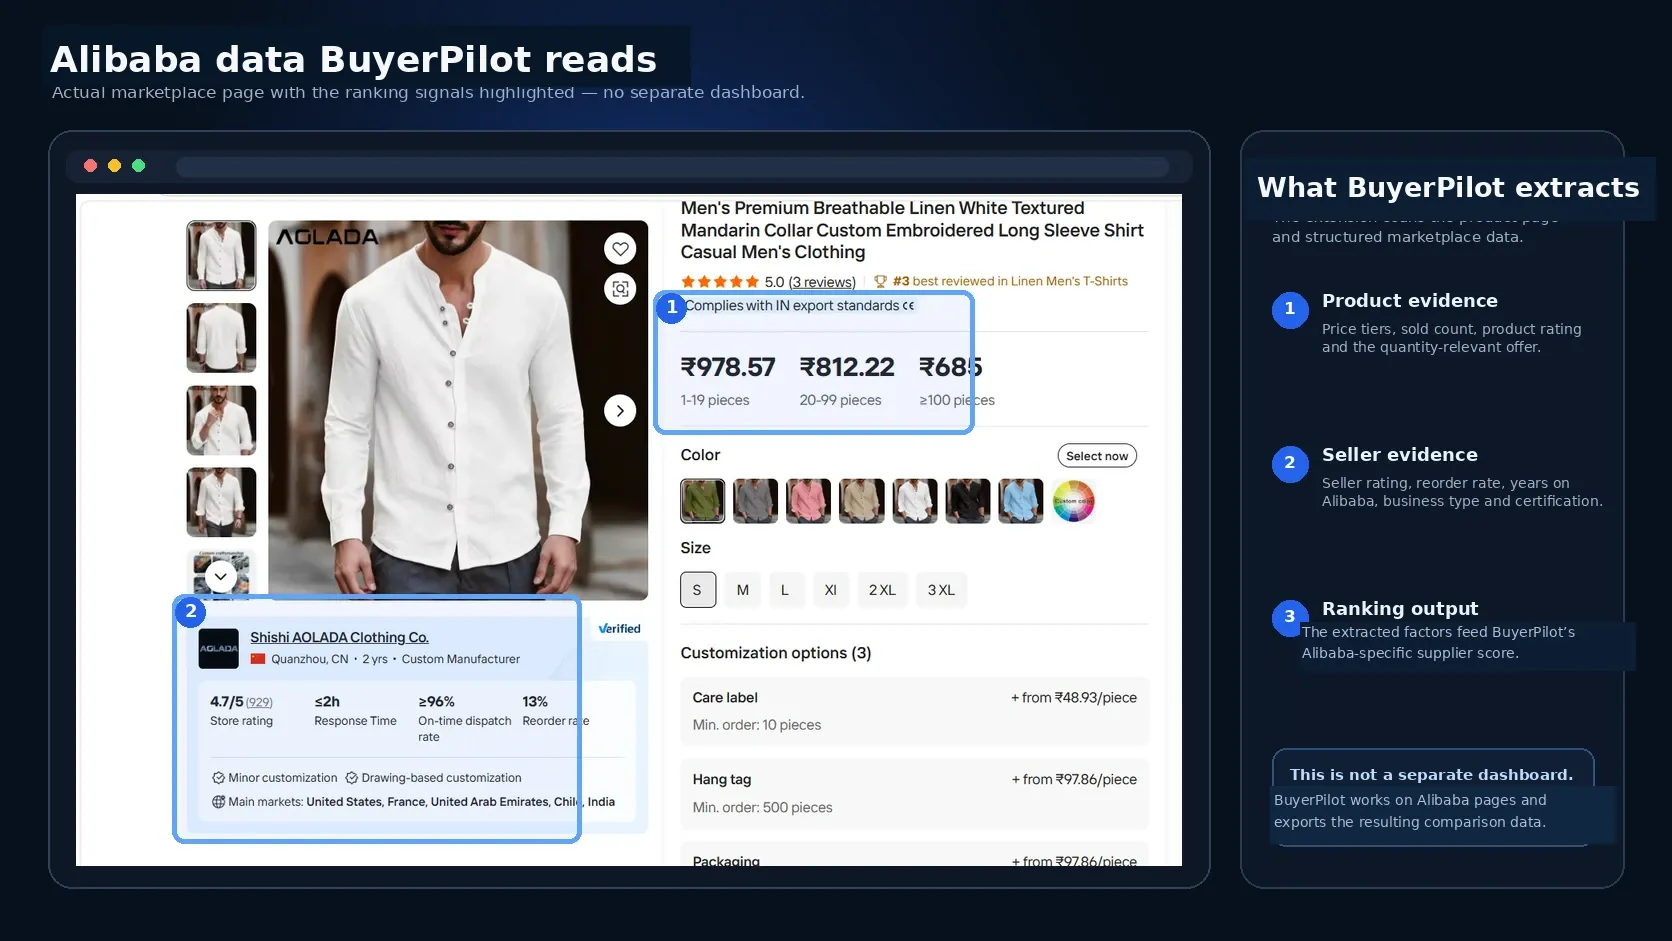This screenshot has height=941, width=1672.
Task: Click the Main markets globe icon
Action: coord(218,802)
